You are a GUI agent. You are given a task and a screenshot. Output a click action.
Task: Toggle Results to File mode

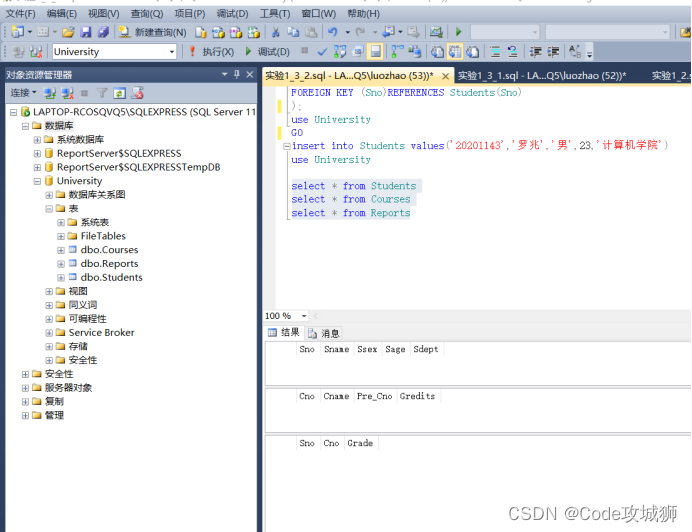point(472,52)
